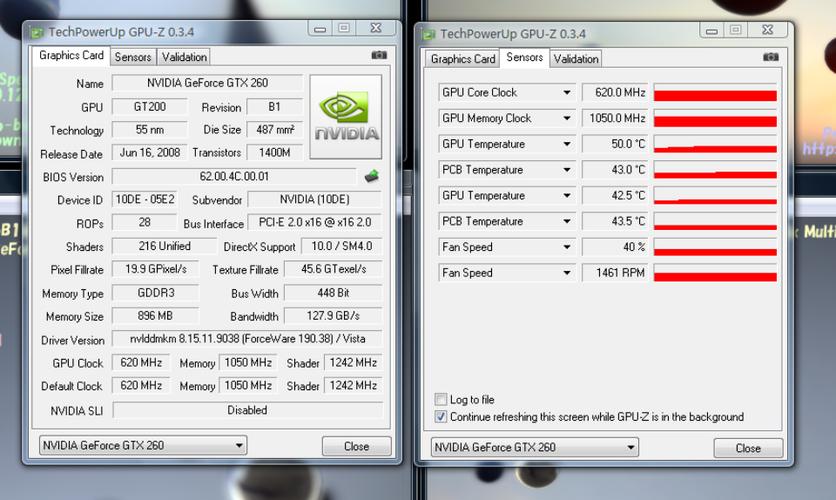Expand the GPU Memory Clock sensor dropdown

[566, 119]
